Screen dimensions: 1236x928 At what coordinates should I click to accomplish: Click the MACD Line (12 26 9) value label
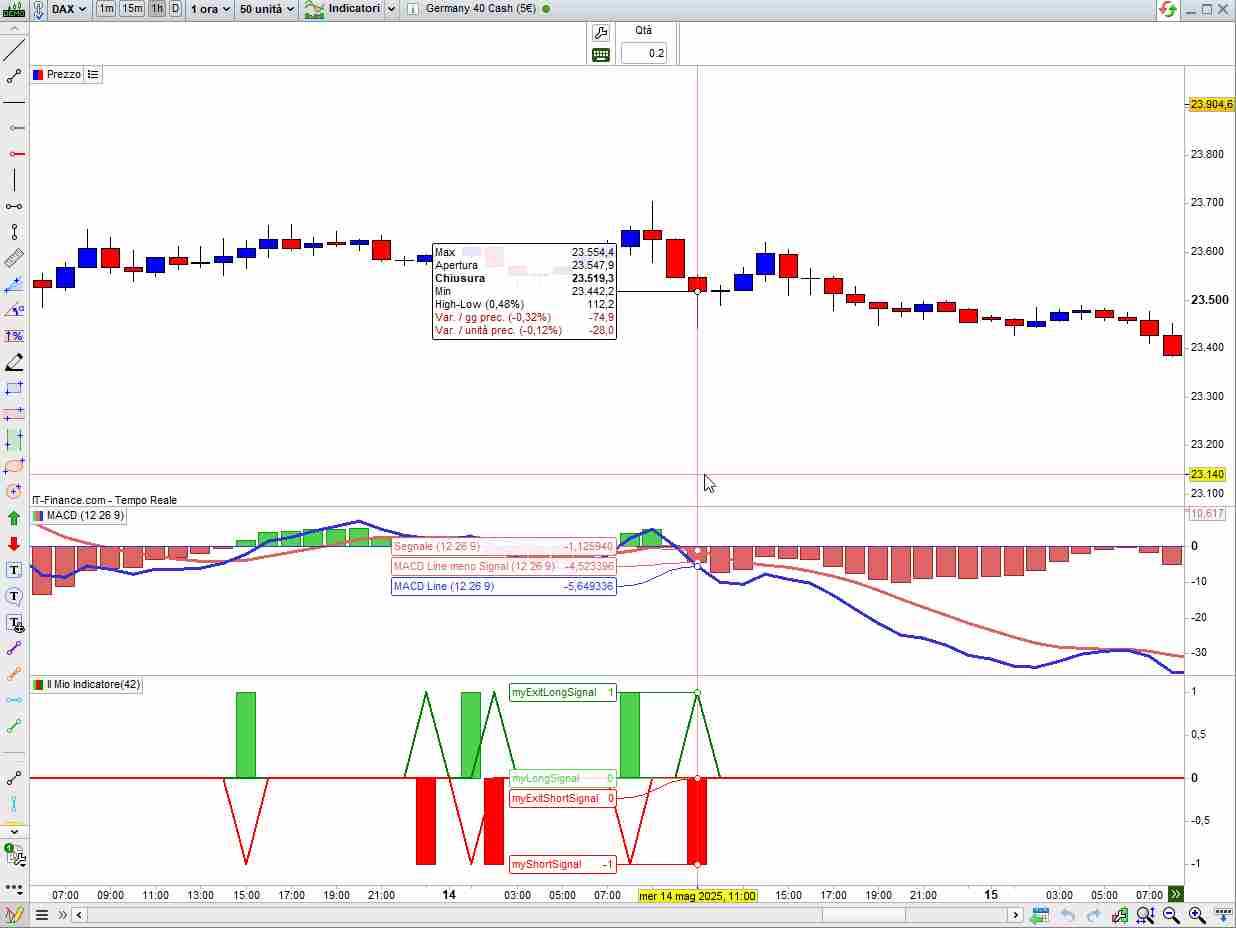click(x=504, y=586)
